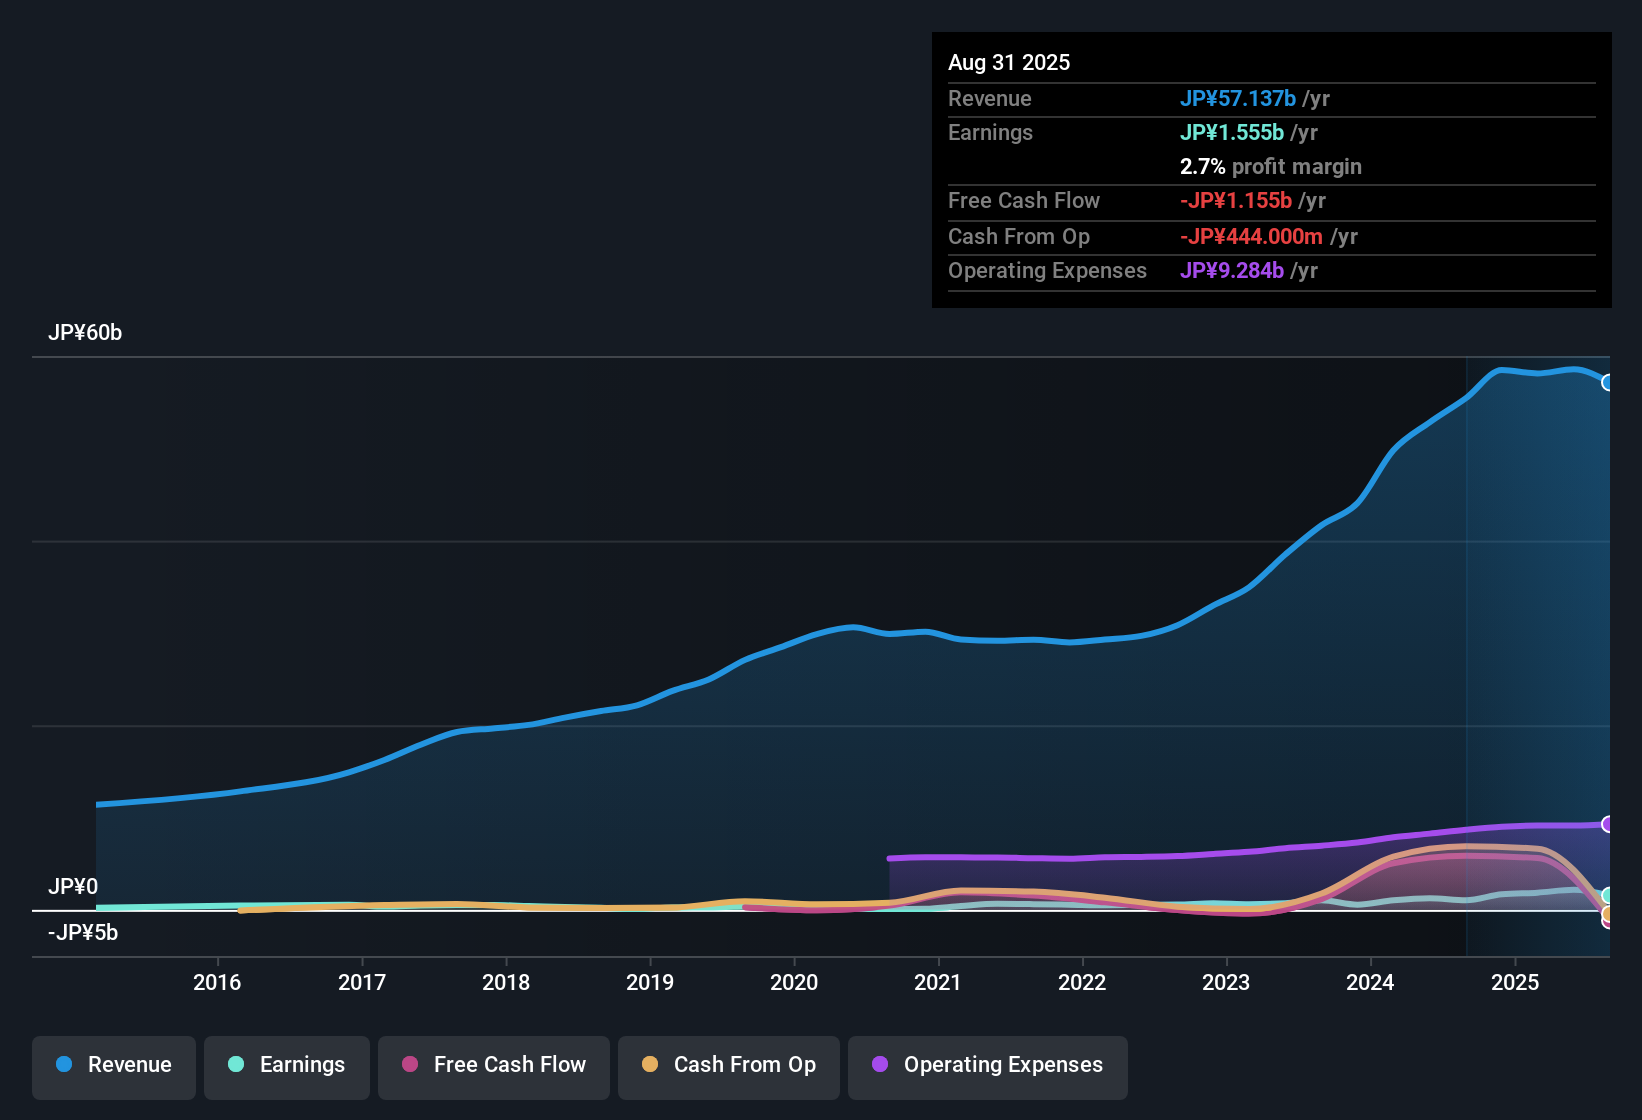The height and width of the screenshot is (1120, 1642).
Task: Select the Revenue endpoint marker on the chart
Action: (x=1608, y=383)
